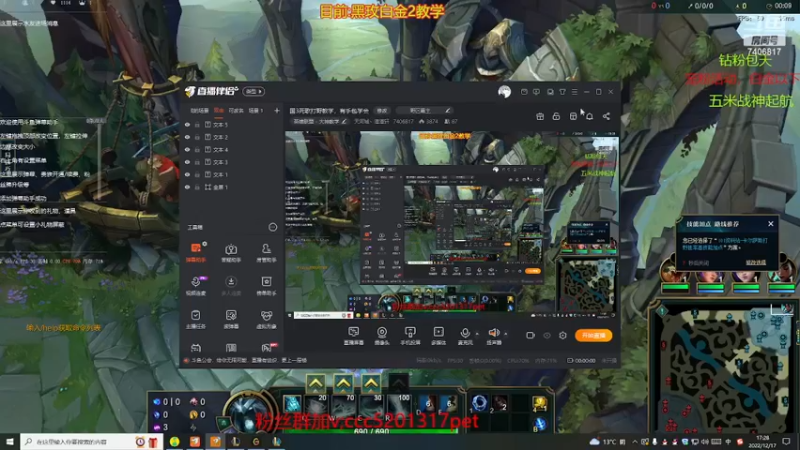Lock the 文本 5 layer
This screenshot has width=800, height=450.
[x=197, y=125]
